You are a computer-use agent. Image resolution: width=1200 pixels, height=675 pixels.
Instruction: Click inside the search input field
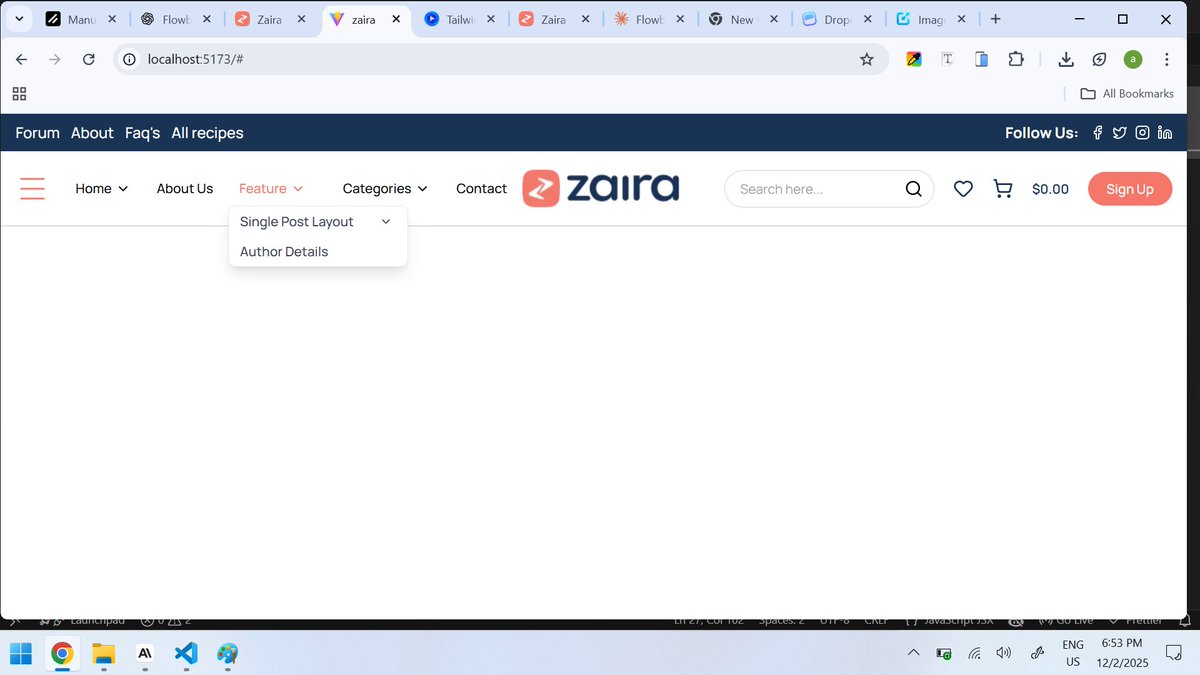click(810, 188)
